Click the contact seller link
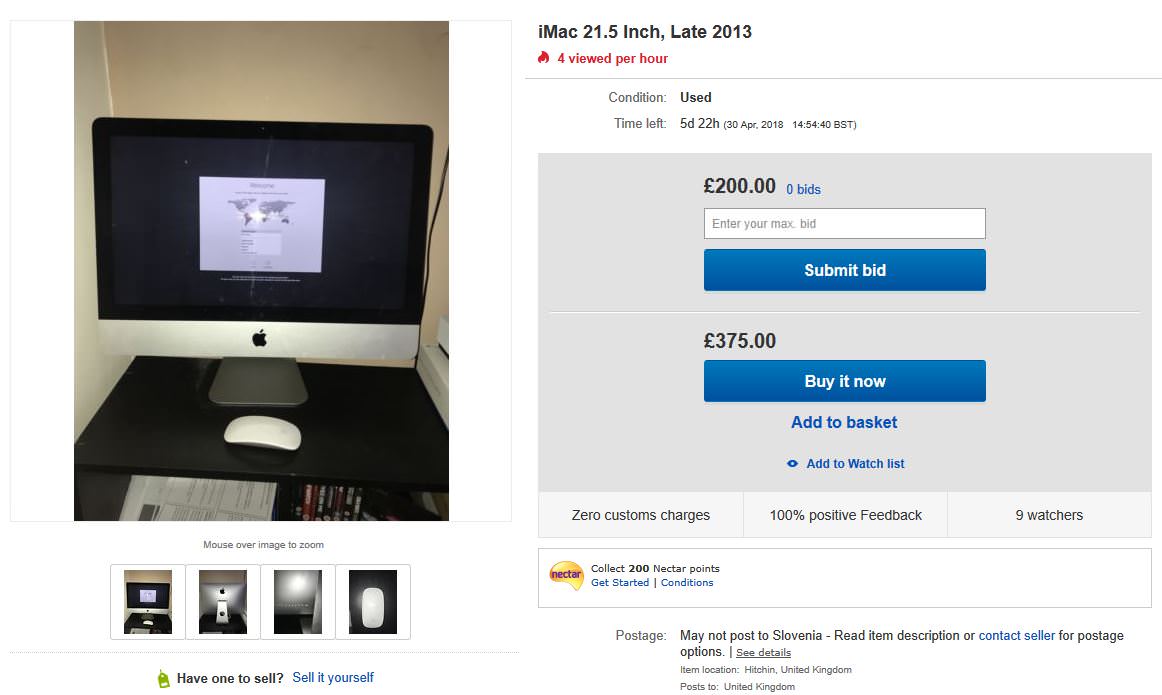Viewport: 1162px width, 695px height. pyautogui.click(x=1017, y=636)
